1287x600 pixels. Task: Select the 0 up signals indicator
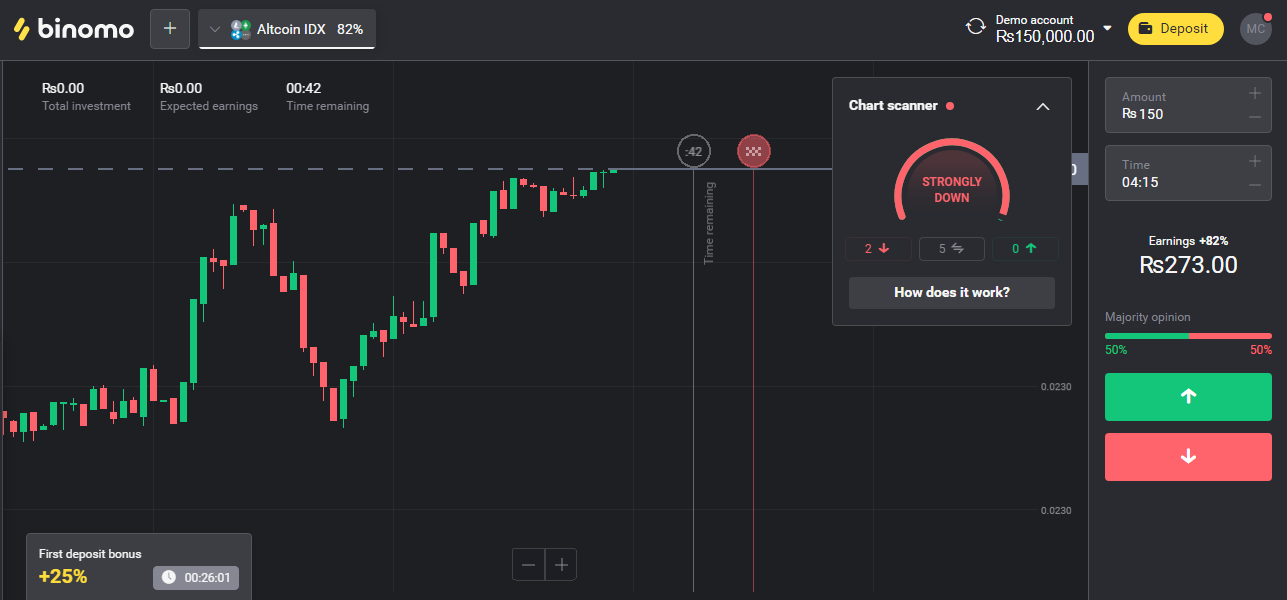[1025, 249]
